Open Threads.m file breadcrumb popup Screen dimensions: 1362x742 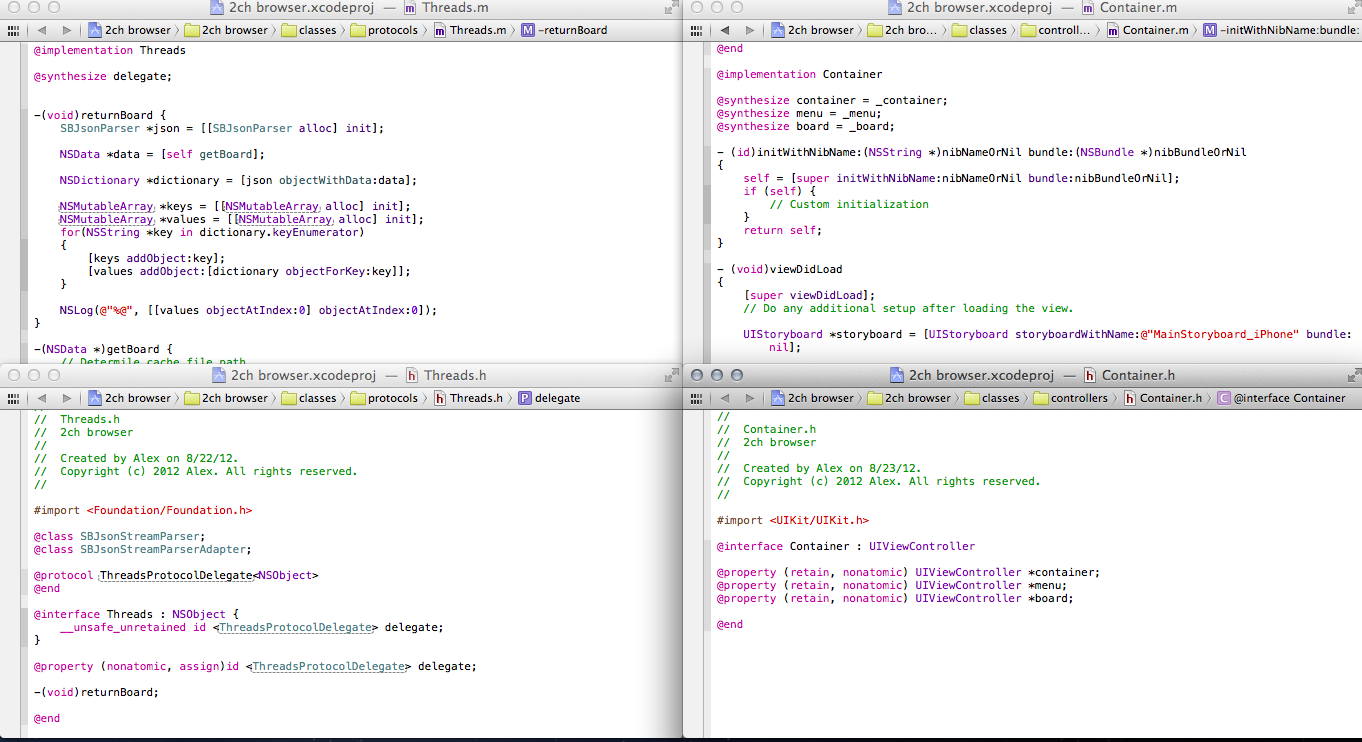tap(470, 30)
